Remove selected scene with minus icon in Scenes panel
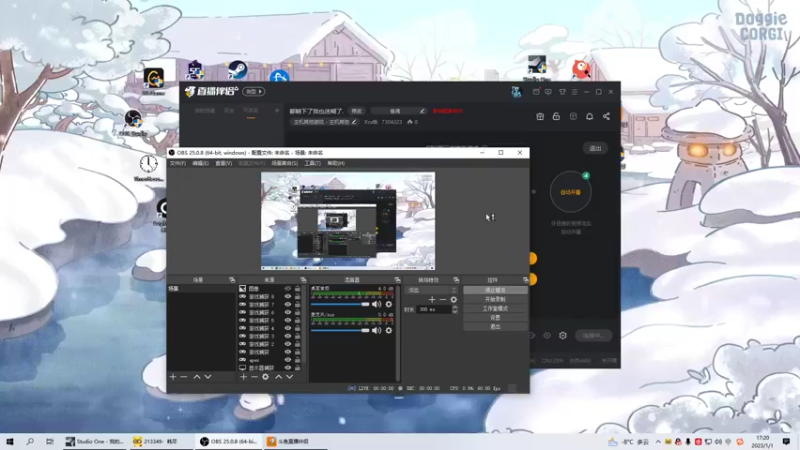This screenshot has height=450, width=800. 184,377
